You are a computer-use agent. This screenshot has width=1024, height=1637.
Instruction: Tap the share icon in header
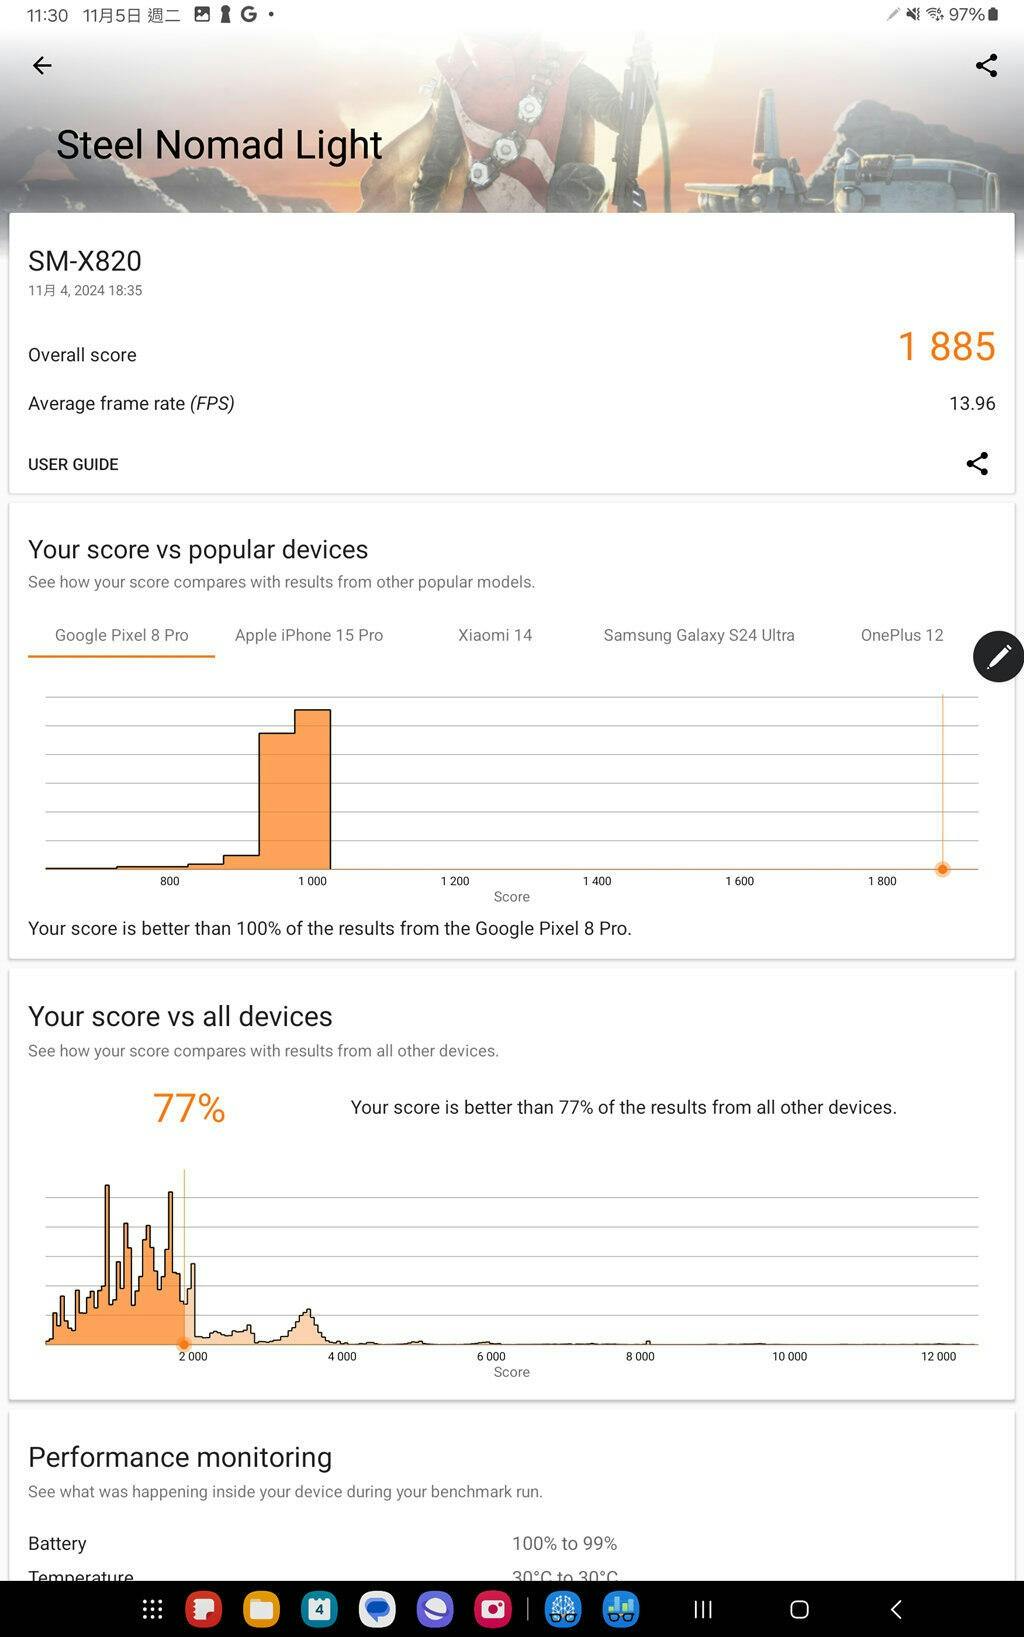tap(986, 66)
